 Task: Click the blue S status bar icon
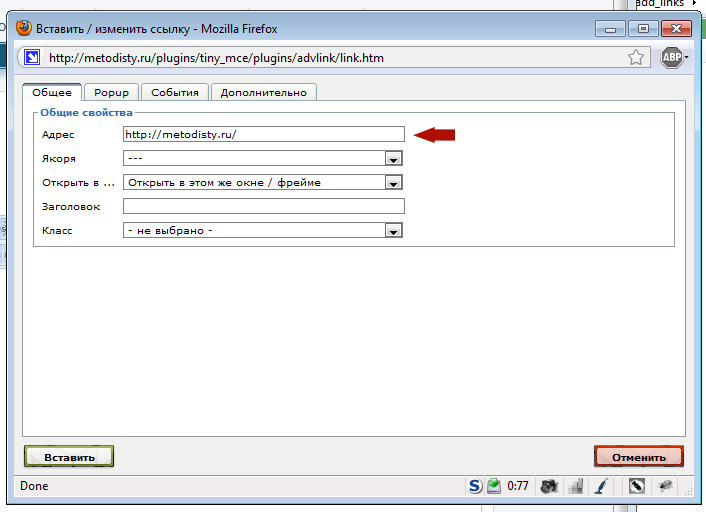pyautogui.click(x=475, y=486)
